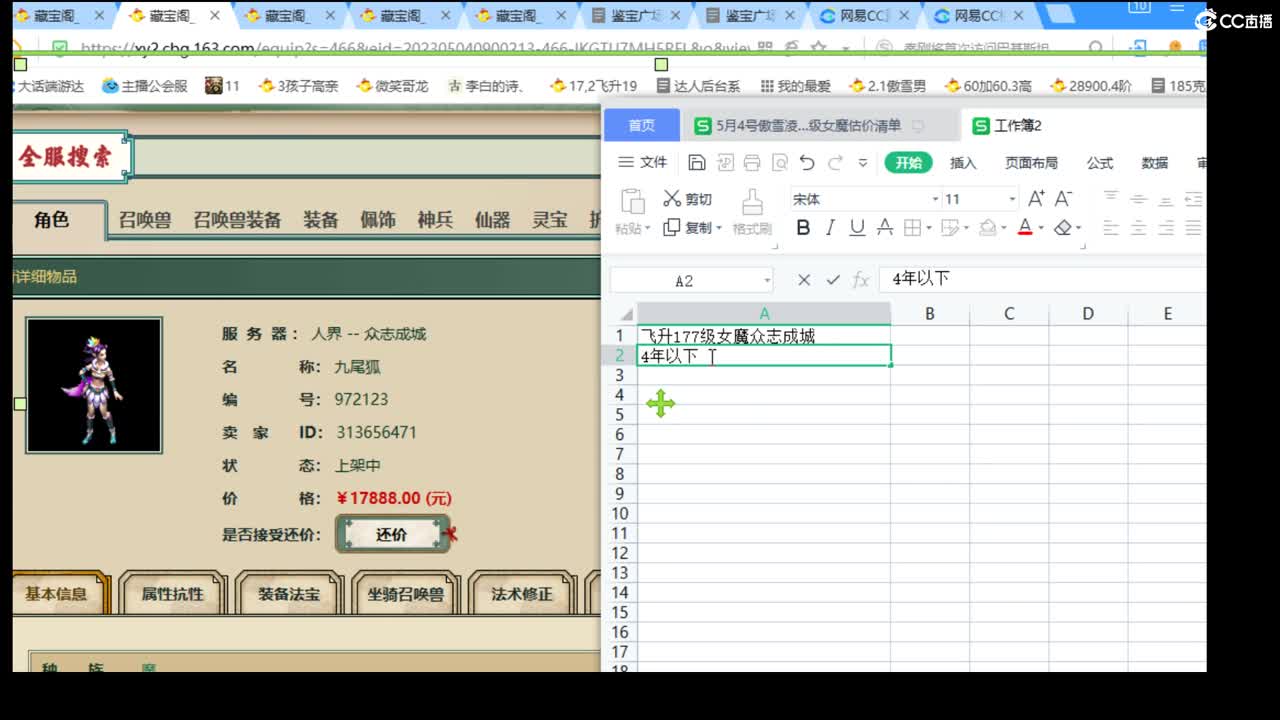Switch to the 公式 ribbon tab
Viewport: 1280px width, 720px height.
1100,162
